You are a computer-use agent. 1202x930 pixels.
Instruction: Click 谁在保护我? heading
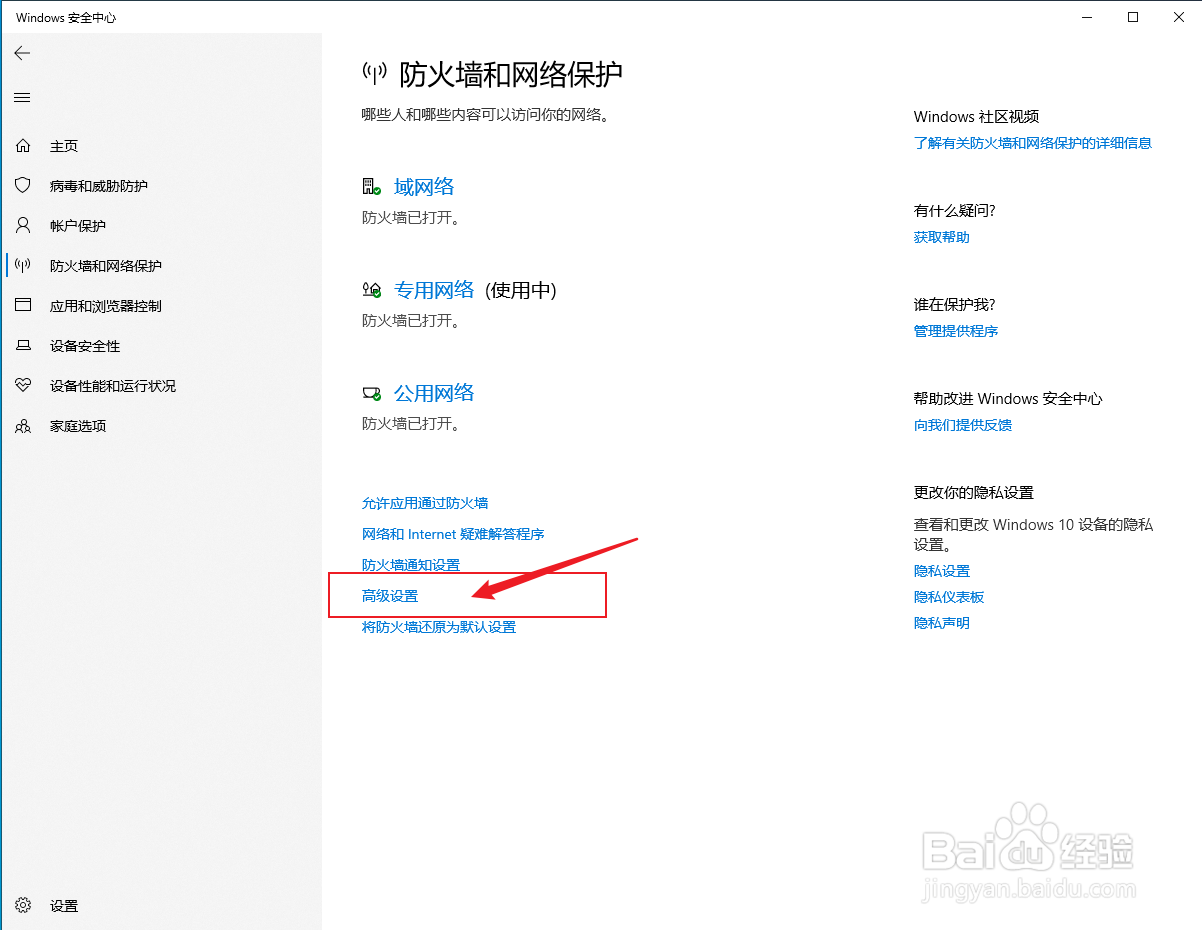[x=955, y=305]
